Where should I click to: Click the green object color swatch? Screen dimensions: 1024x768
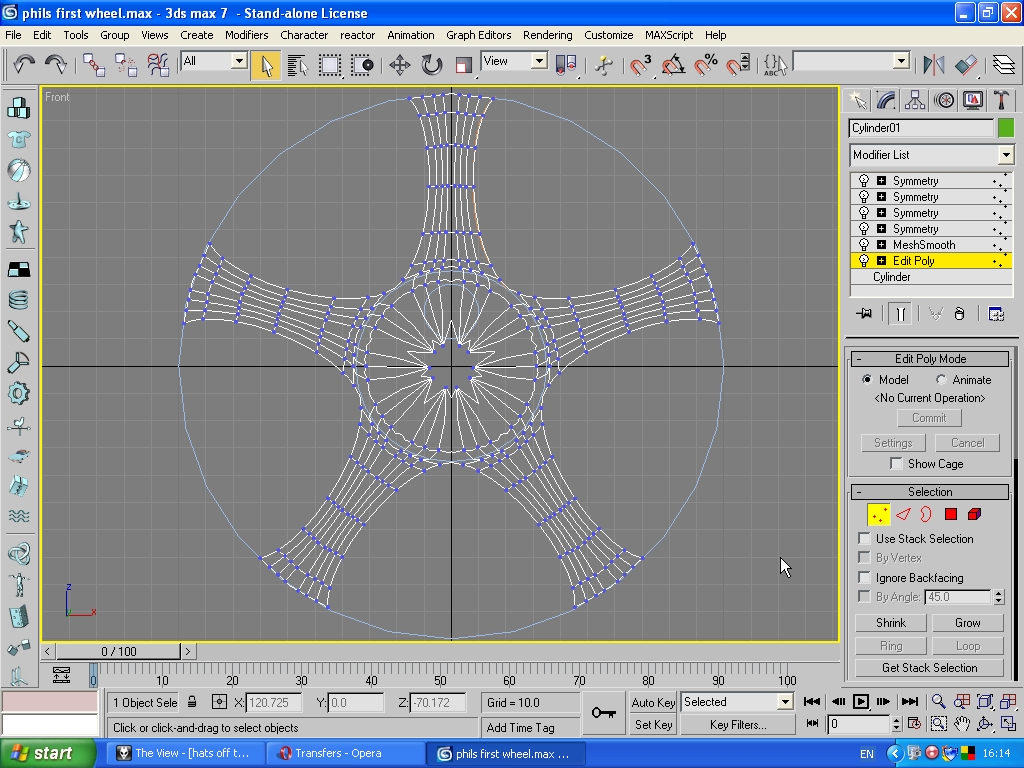click(x=1005, y=128)
